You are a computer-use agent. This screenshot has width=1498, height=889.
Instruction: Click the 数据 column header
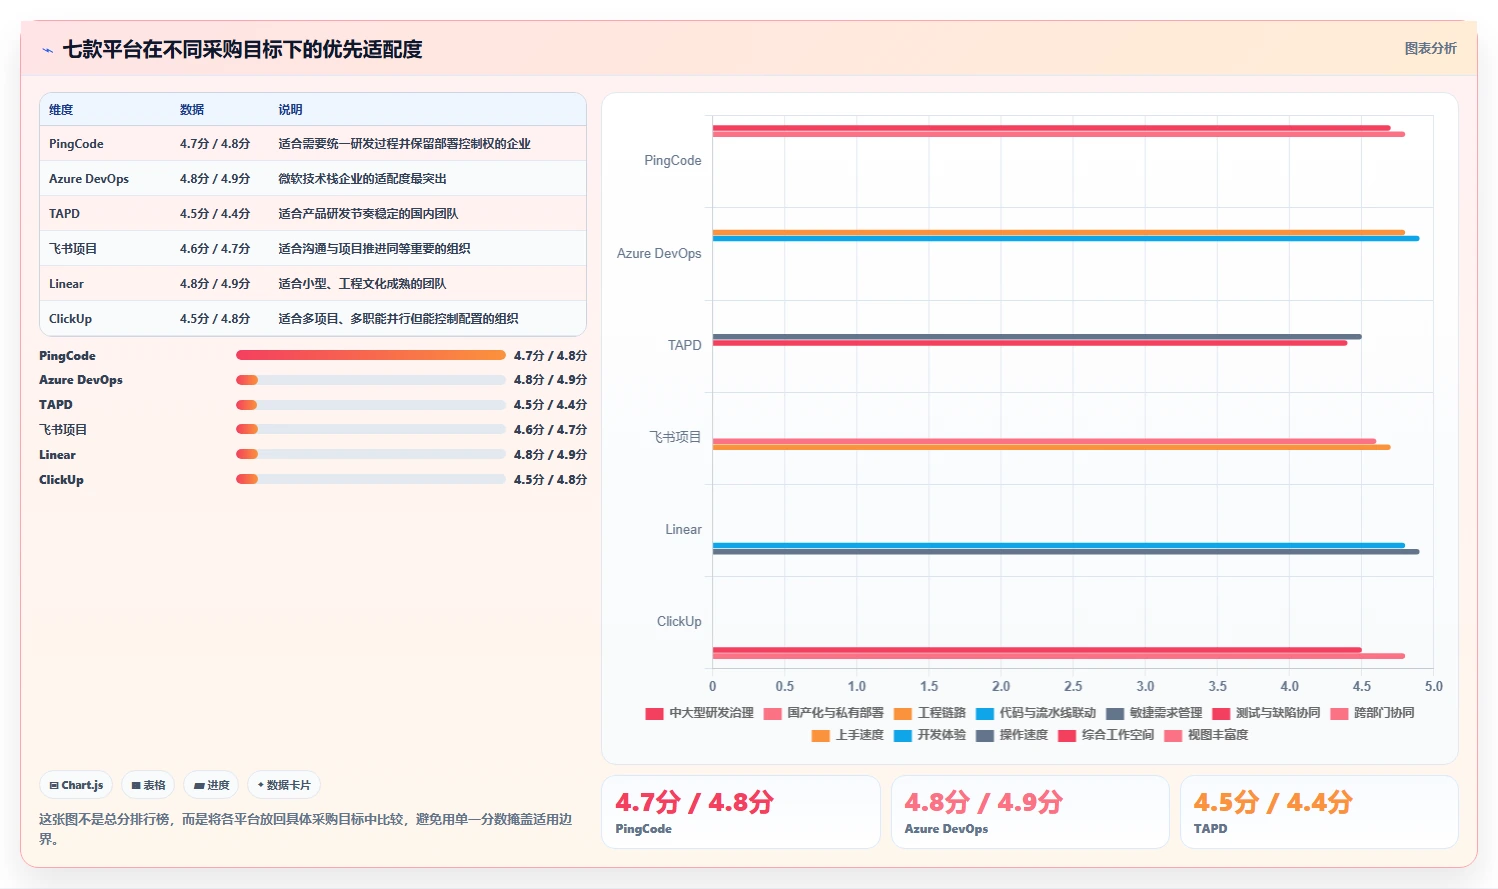pos(192,110)
